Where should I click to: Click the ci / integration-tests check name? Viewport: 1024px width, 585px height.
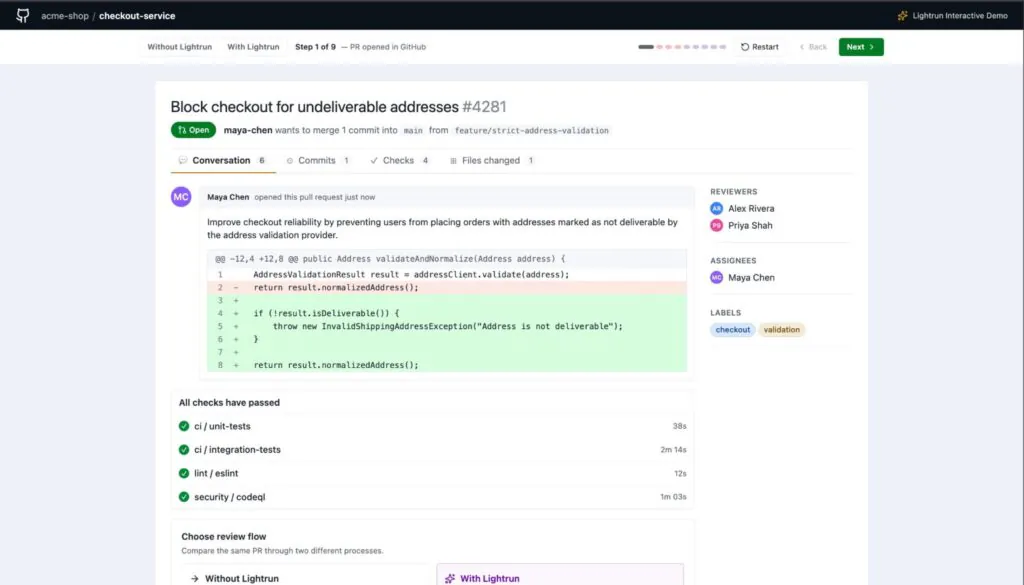tap(237, 450)
